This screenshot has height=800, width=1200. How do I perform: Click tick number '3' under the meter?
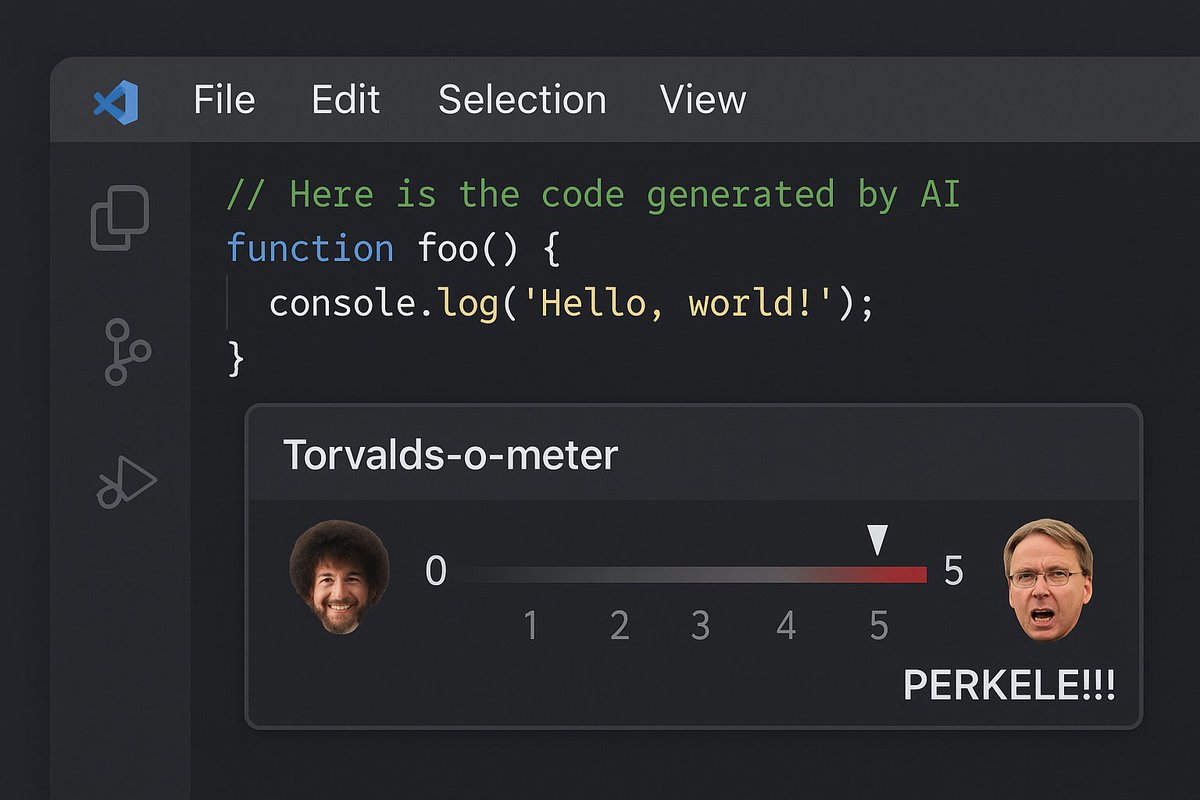click(701, 626)
